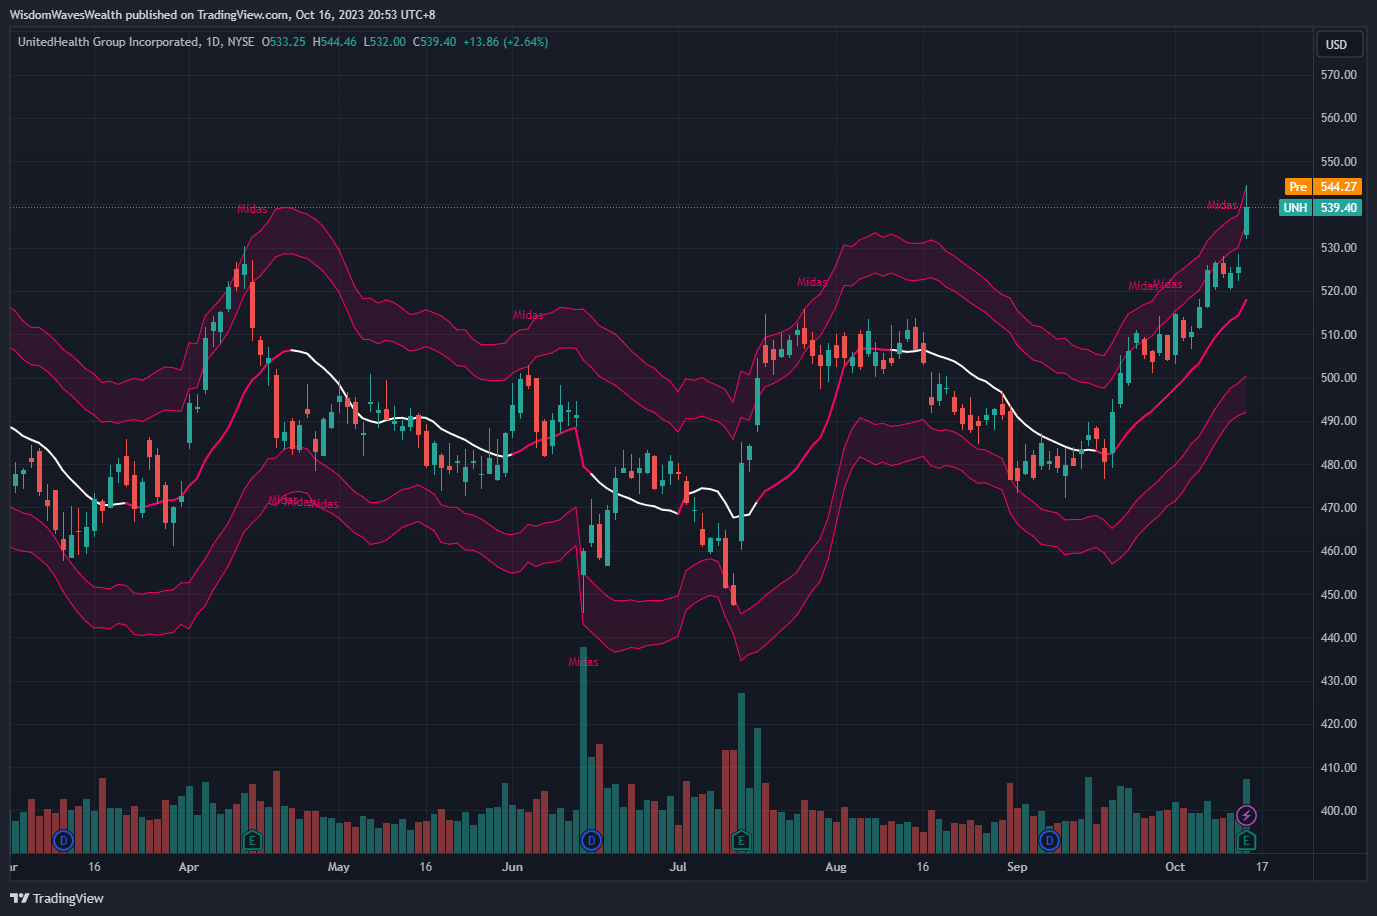This screenshot has height=916, width=1377.
Task: Select the 544.27 pre-market price label
Action: click(1338, 187)
